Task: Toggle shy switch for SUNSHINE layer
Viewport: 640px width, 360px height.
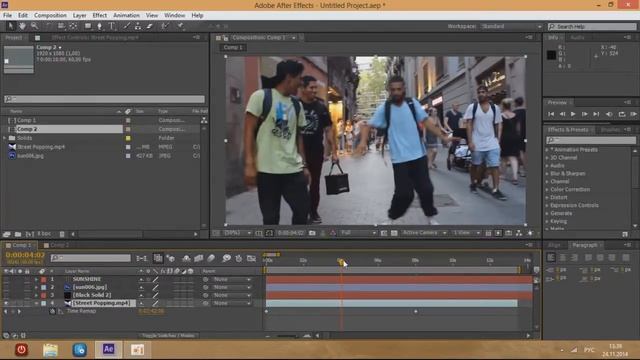Action: [141, 279]
